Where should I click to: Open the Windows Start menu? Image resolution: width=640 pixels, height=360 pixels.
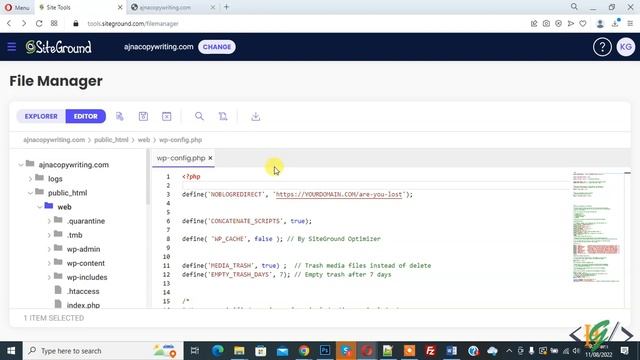click(x=11, y=351)
